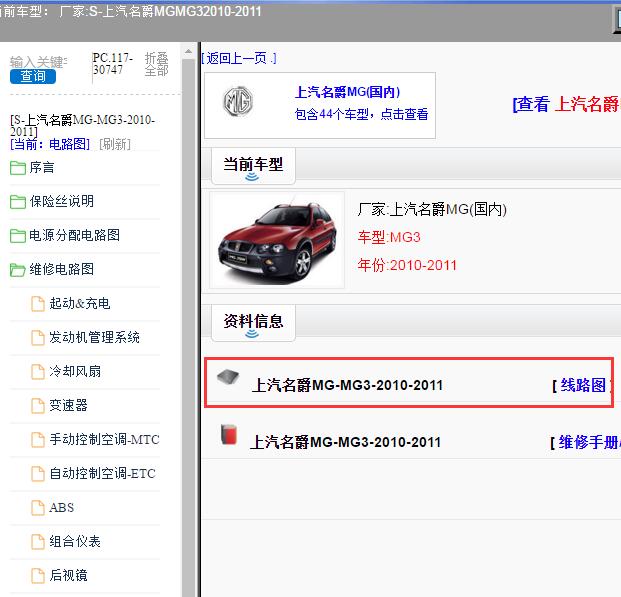Viewport: 621px width, 597px height.
Task: Open the 变速器 document
Action: (x=68, y=405)
